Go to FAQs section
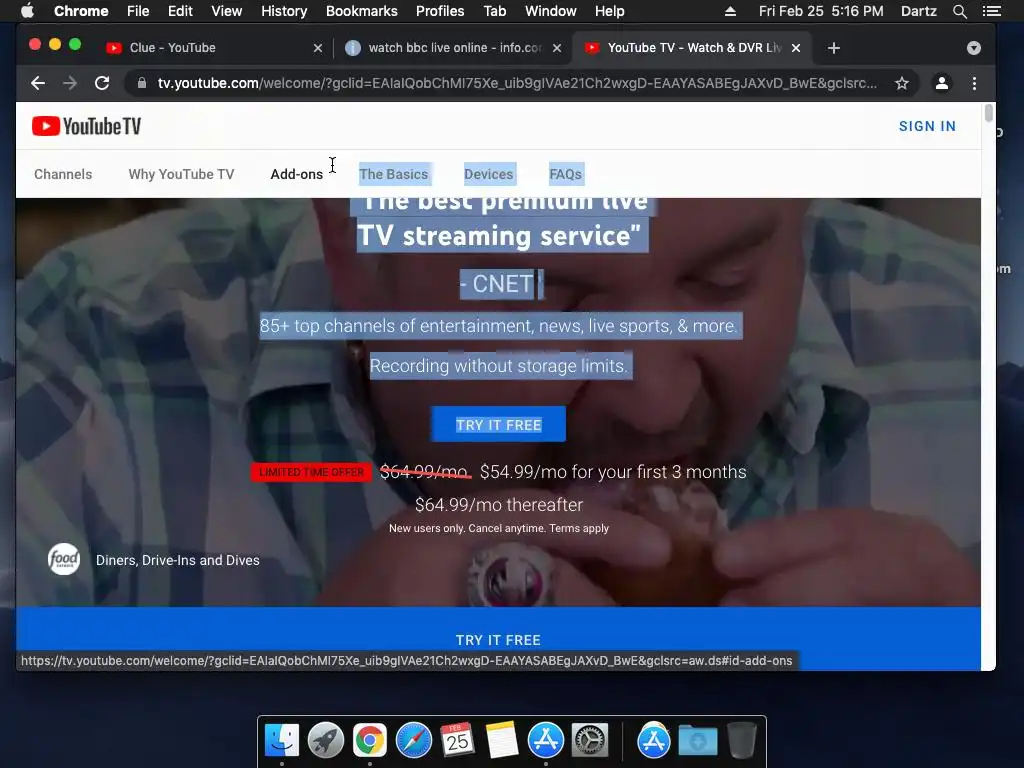This screenshot has height=768, width=1024. coord(566,174)
